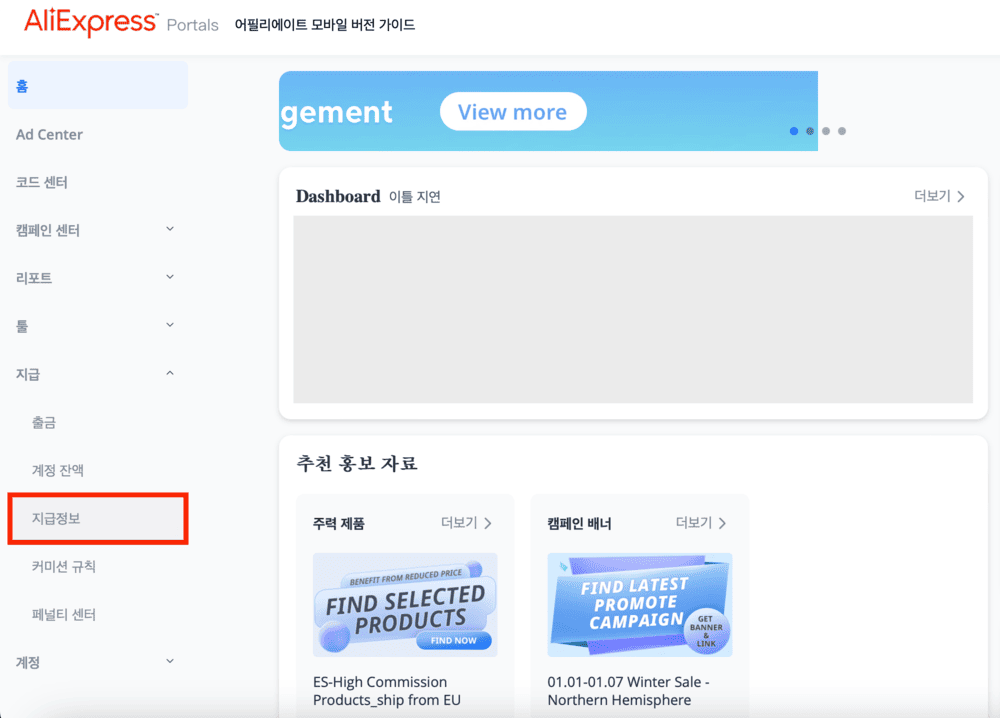This screenshot has height=718, width=1000.
Task: Open Ad Center menu item
Action: [x=49, y=135]
